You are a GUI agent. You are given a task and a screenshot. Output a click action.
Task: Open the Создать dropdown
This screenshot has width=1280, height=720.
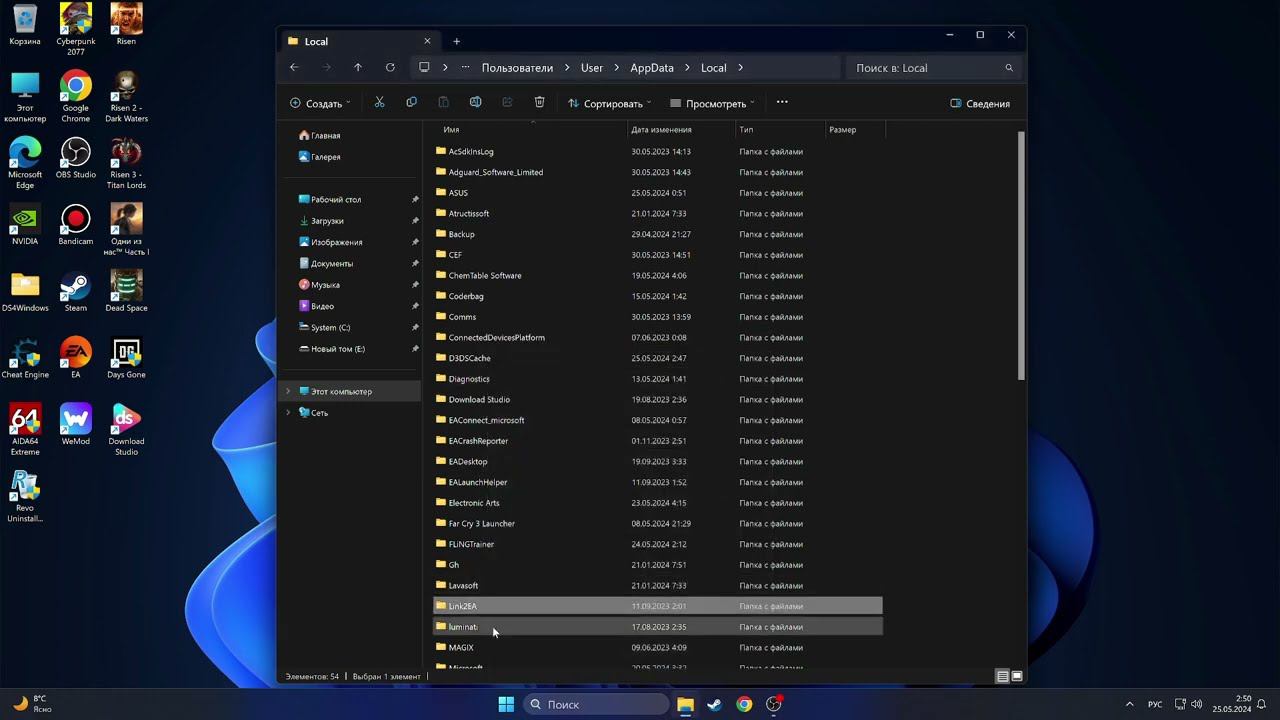[x=320, y=103]
